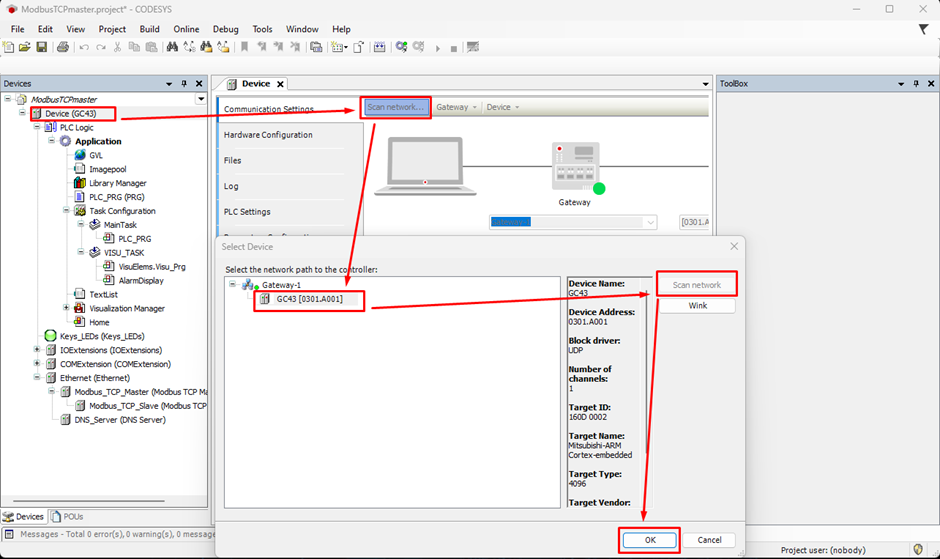Pin the ToolBox panel with pushpin icon

916,84
